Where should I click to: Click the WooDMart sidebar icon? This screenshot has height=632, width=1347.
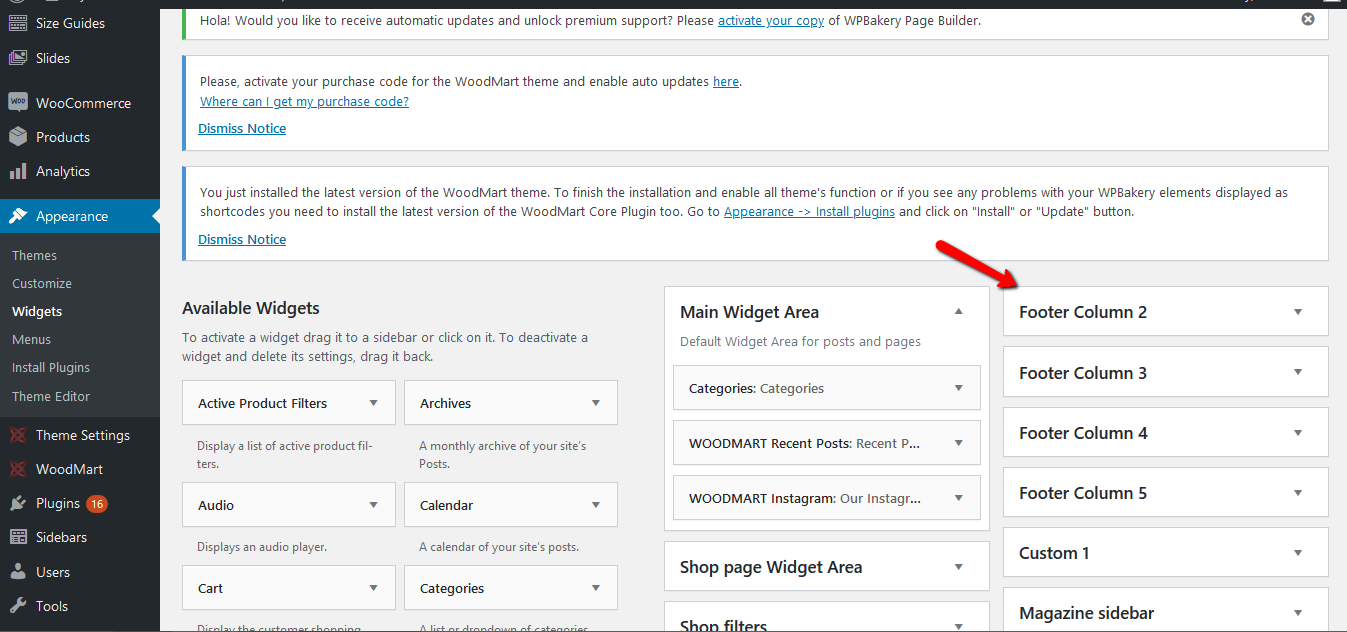(18, 469)
